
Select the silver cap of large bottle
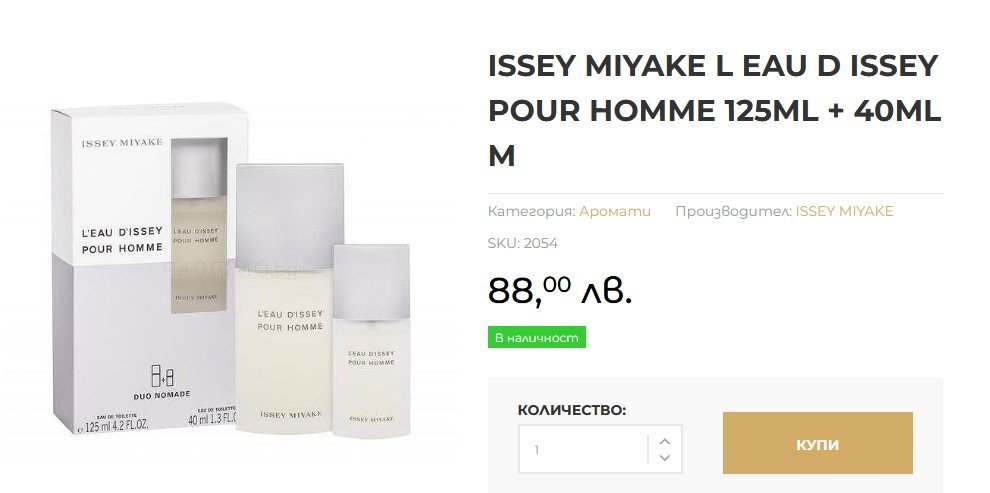click(290, 214)
